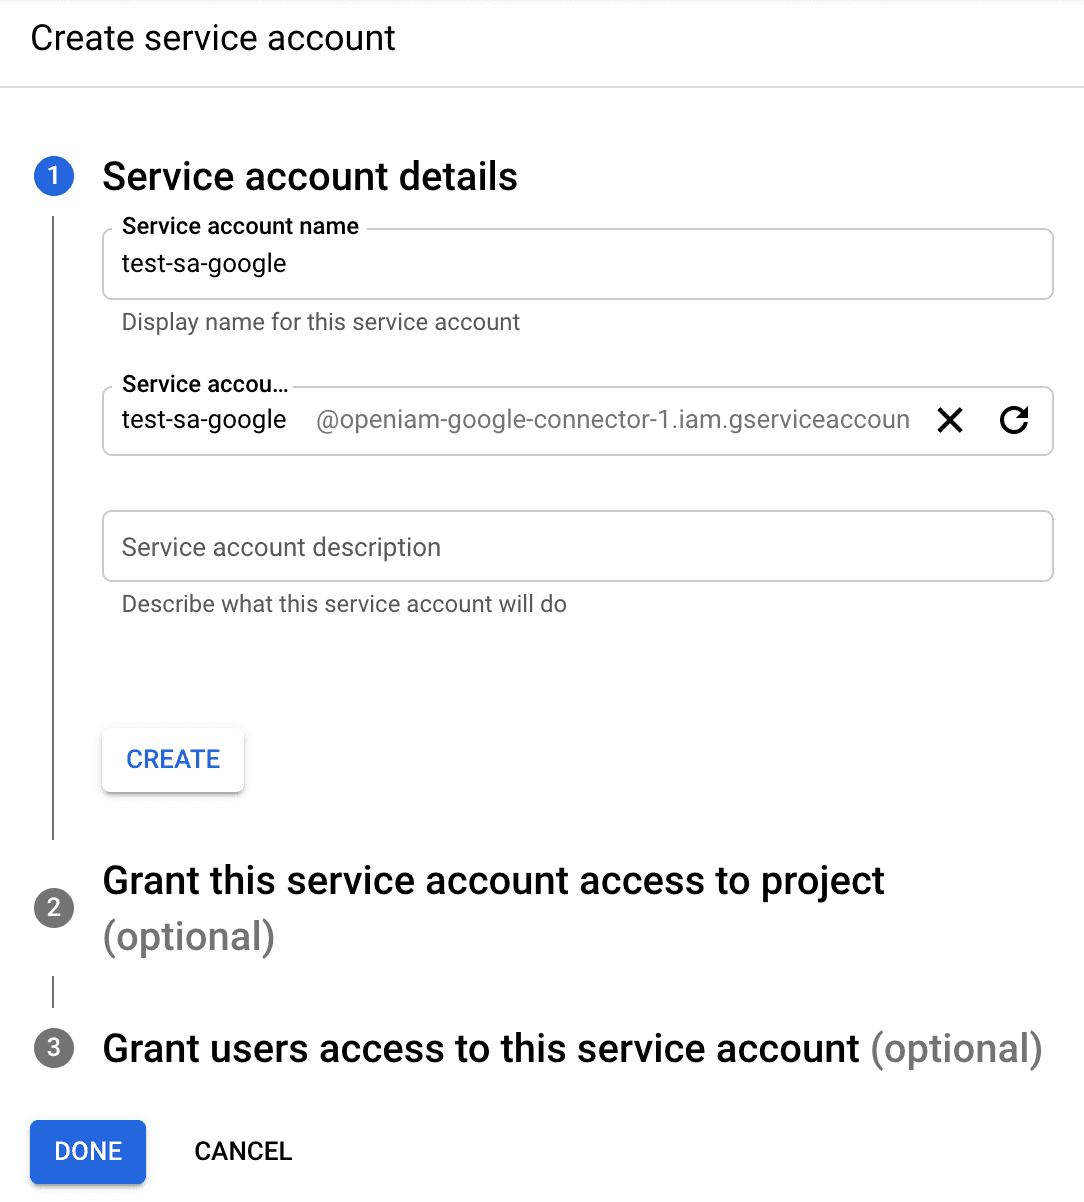The height and width of the screenshot is (1202, 1084).
Task: Click the step 3 number circle
Action: coord(54,1048)
